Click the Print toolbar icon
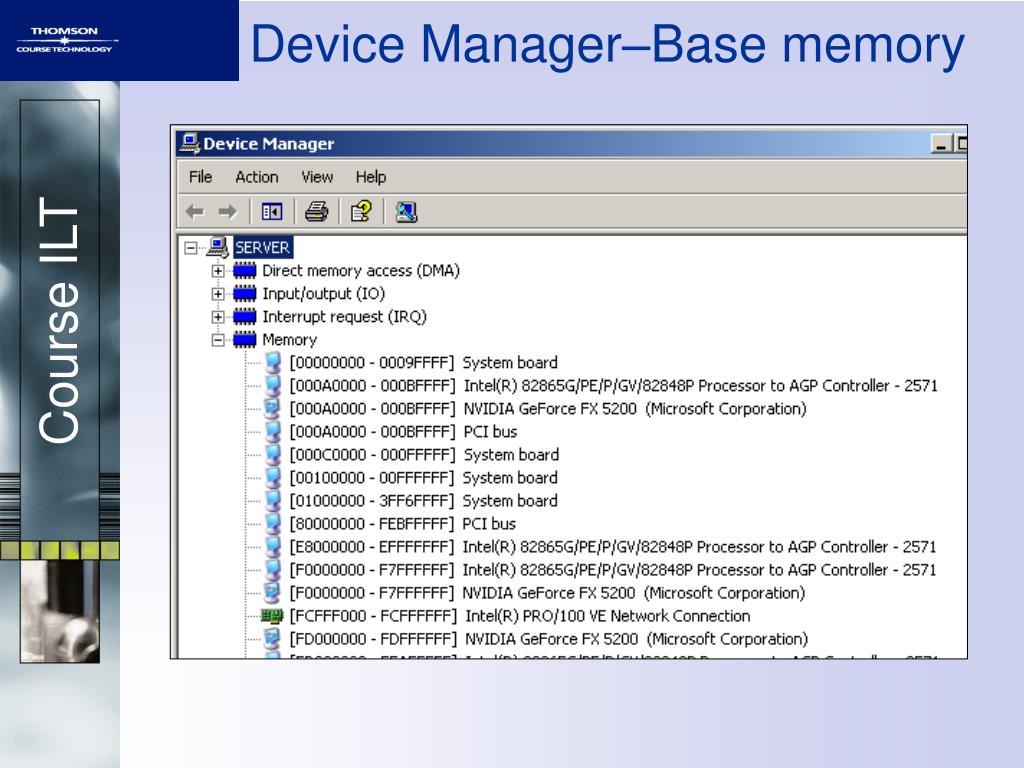Viewport: 1024px width, 768px height. point(317,212)
